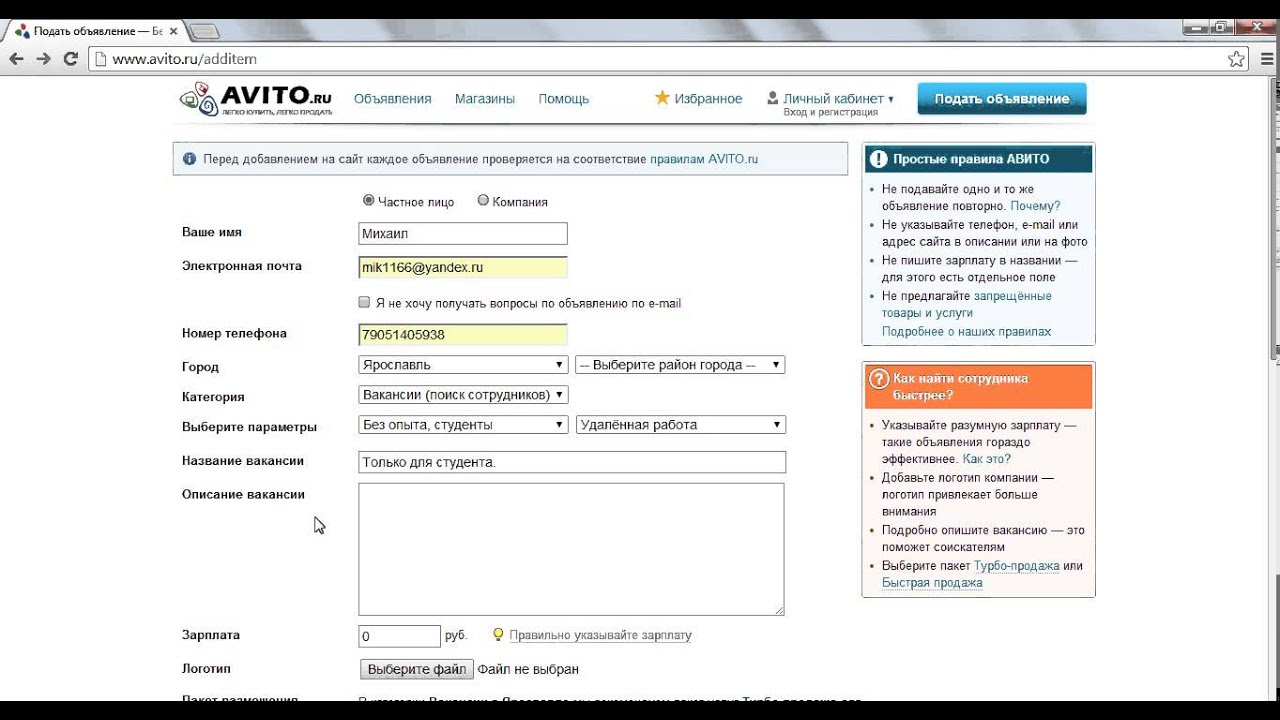Open 'Без опыта, студенты' dropdown
1280x720 pixels.
(x=463, y=425)
